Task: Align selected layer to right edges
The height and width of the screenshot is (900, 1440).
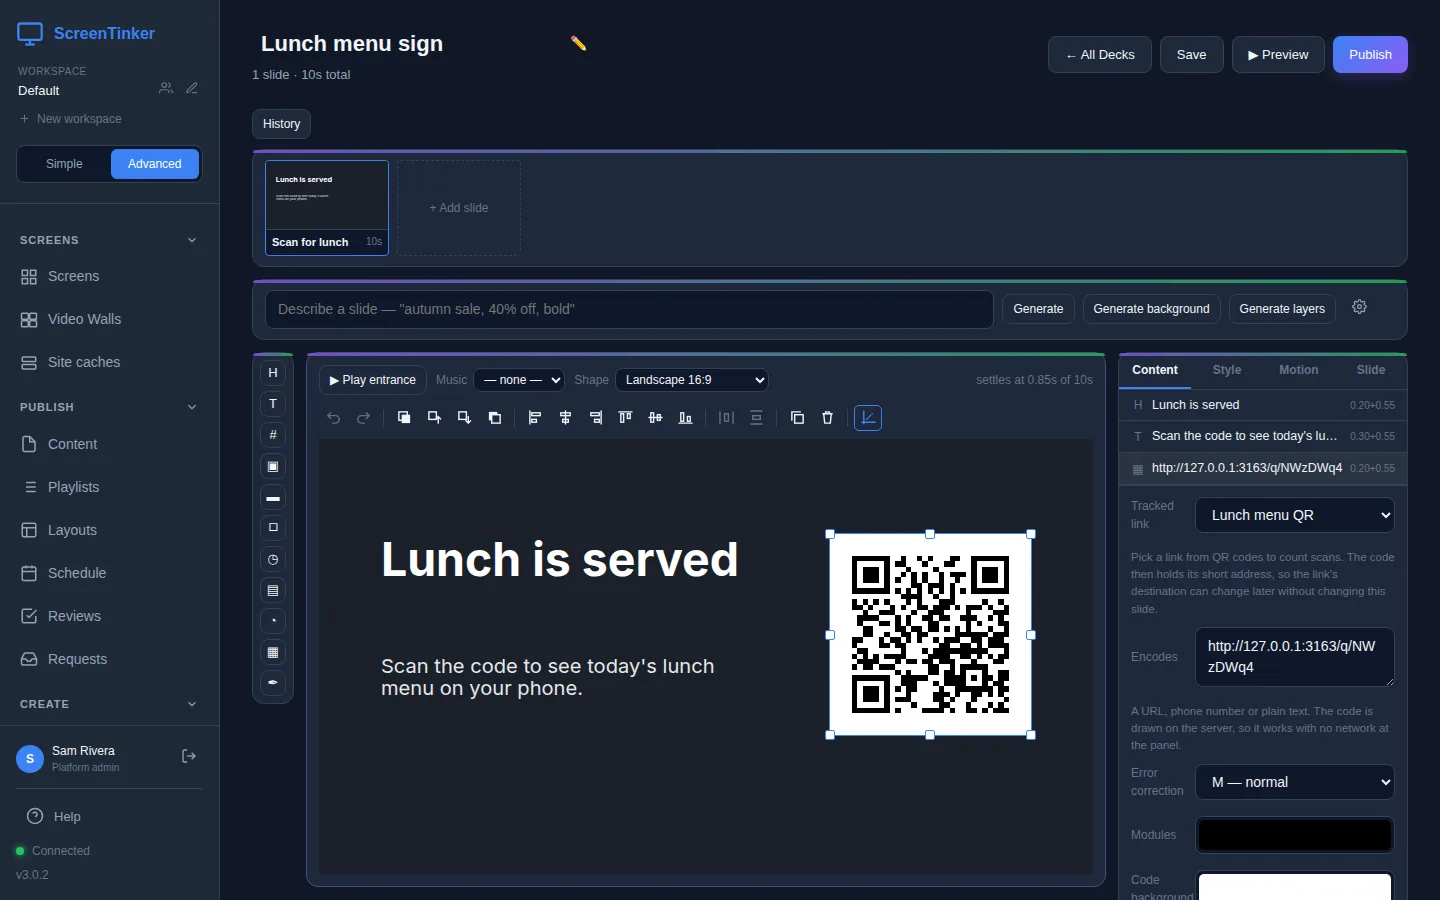Action: click(x=596, y=418)
